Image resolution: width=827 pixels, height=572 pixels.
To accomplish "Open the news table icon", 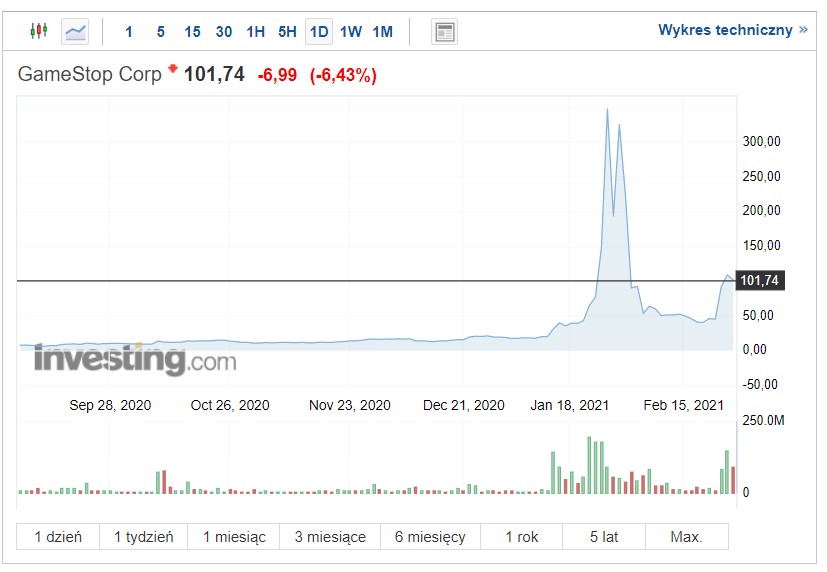I will tap(444, 32).
